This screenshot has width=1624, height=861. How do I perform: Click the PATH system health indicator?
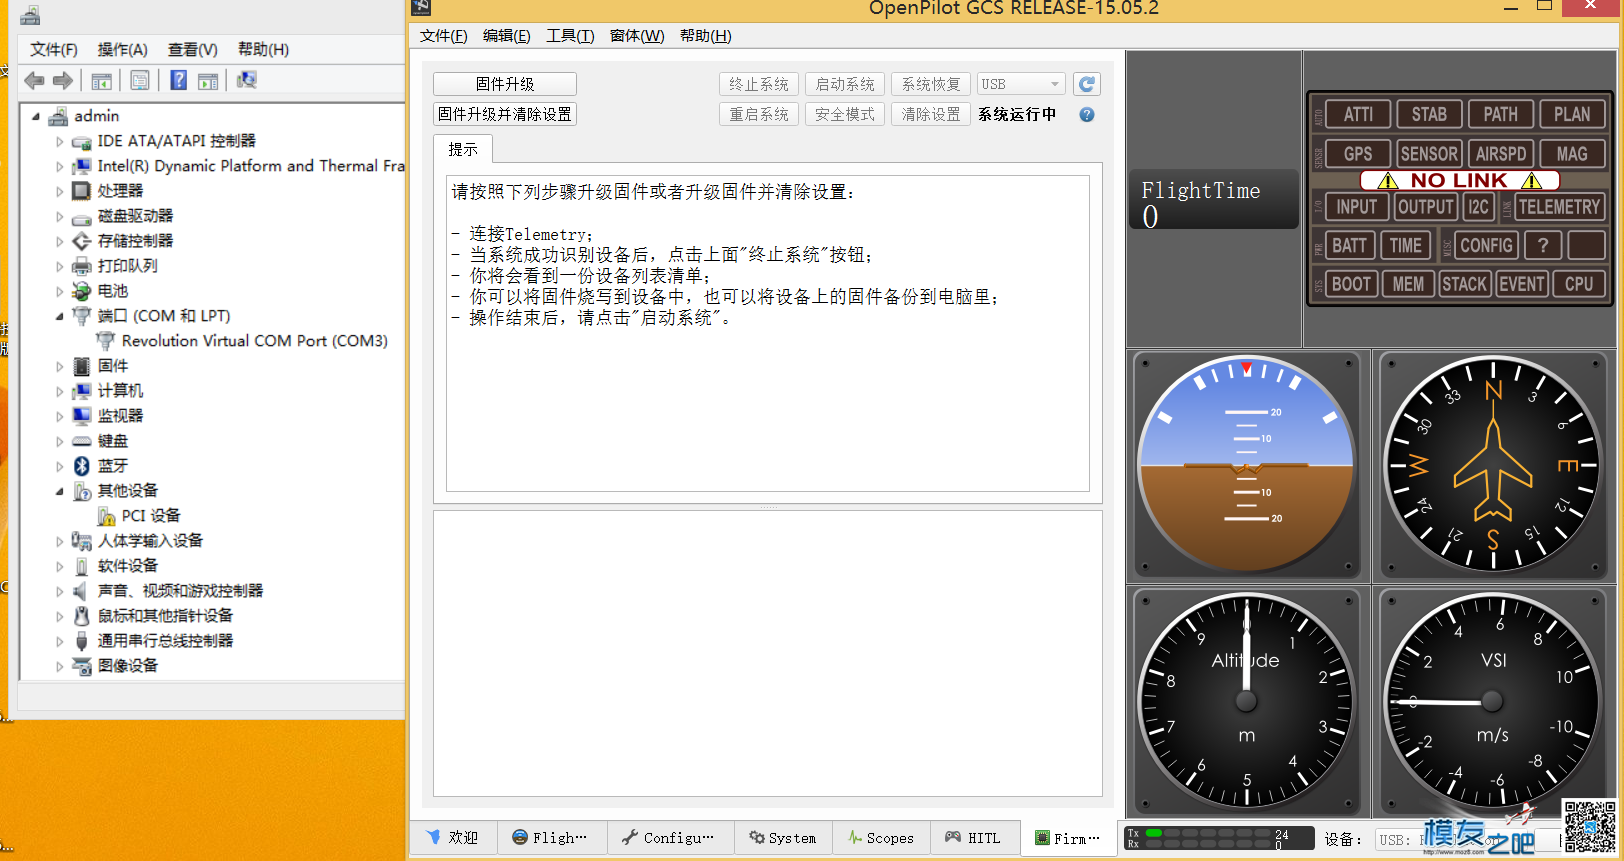tap(1500, 114)
